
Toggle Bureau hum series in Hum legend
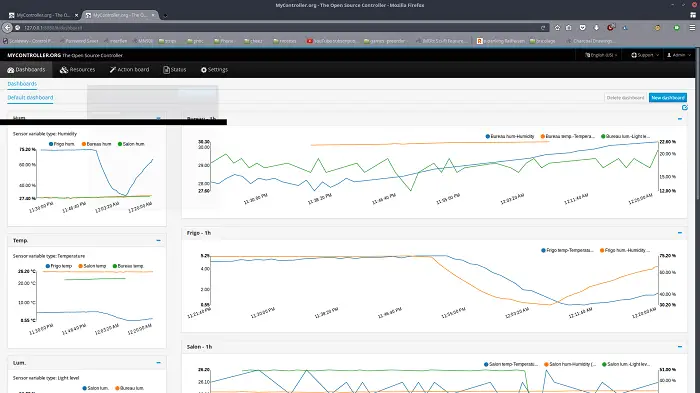(x=96, y=144)
